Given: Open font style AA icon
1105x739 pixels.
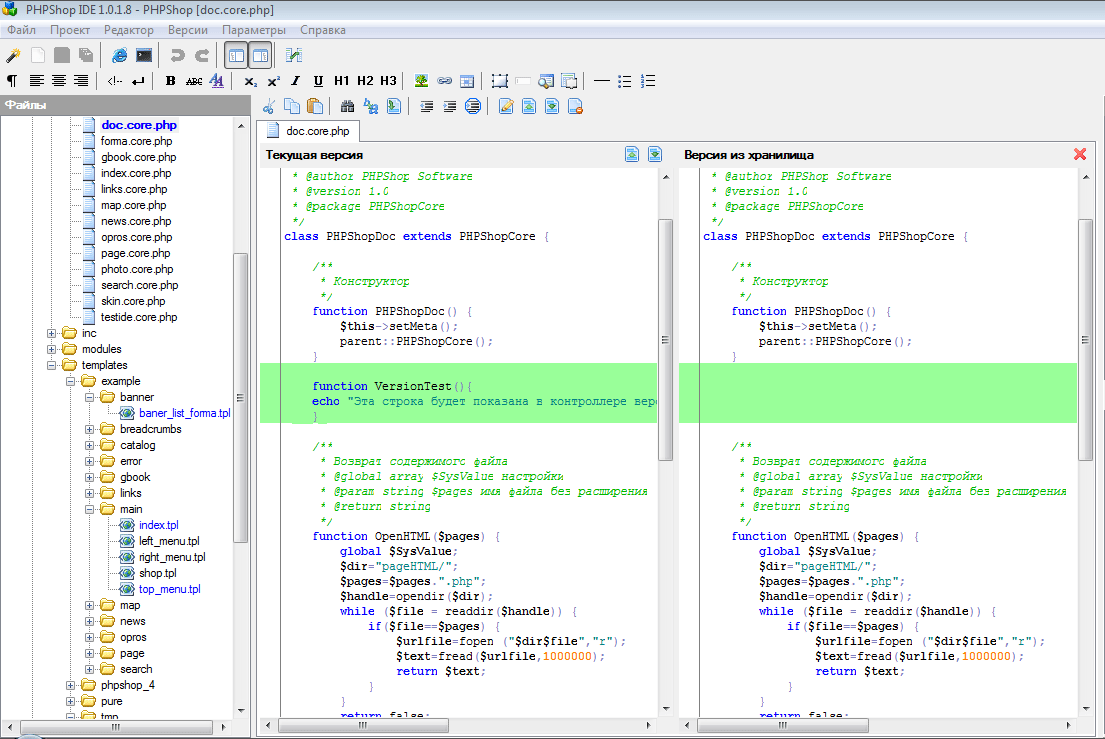Looking at the screenshot, I should [x=217, y=81].
